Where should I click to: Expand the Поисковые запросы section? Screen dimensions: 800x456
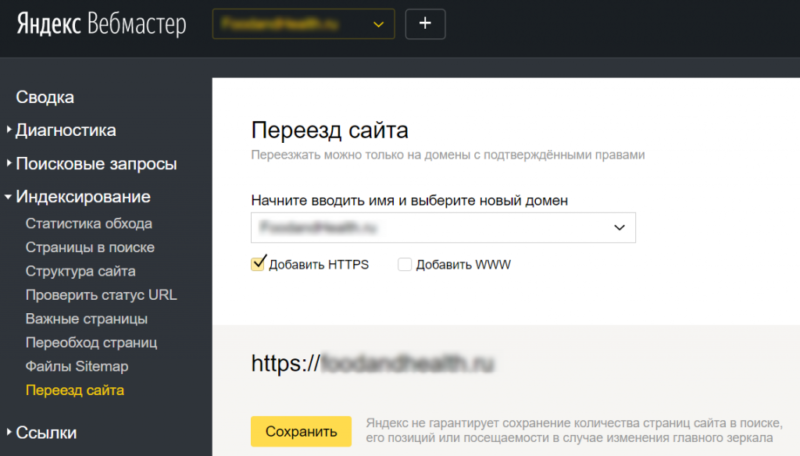pyautogui.click(x=96, y=164)
